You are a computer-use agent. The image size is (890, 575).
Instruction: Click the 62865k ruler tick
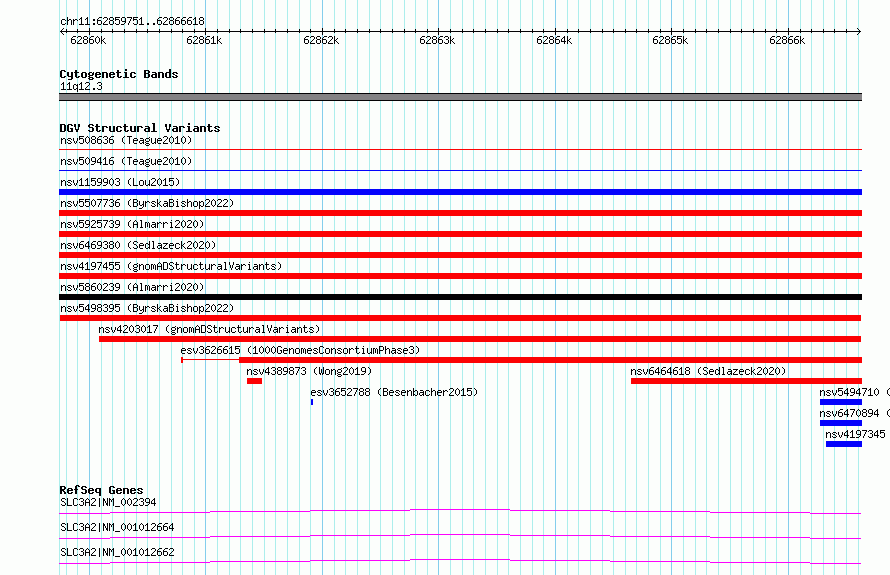click(x=670, y=40)
